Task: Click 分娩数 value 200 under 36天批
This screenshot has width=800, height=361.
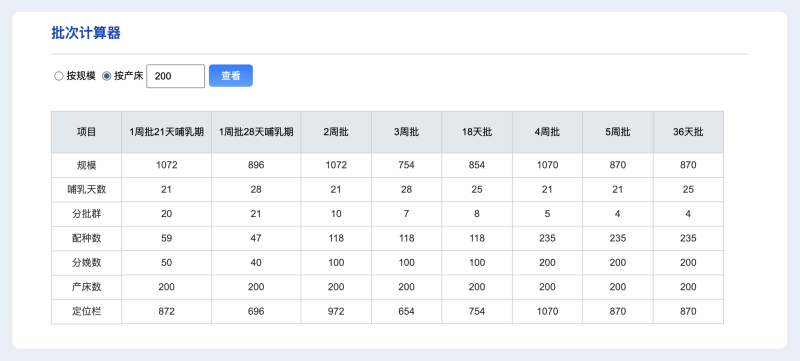Action: coord(688,263)
